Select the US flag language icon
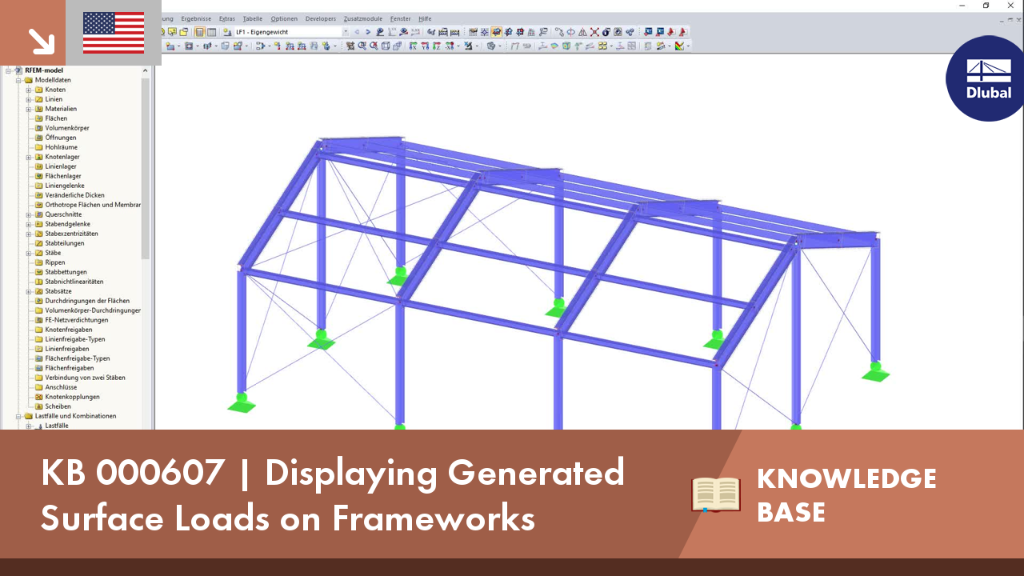Image resolution: width=1024 pixels, height=576 pixels. point(114,33)
